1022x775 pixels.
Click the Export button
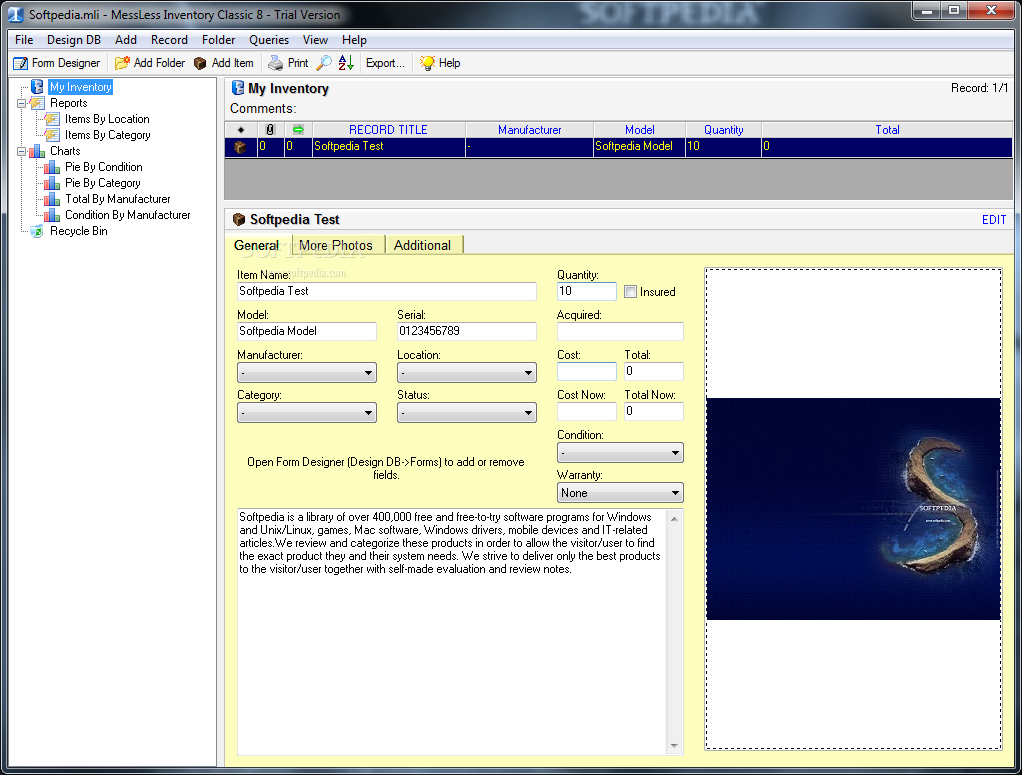[x=385, y=63]
